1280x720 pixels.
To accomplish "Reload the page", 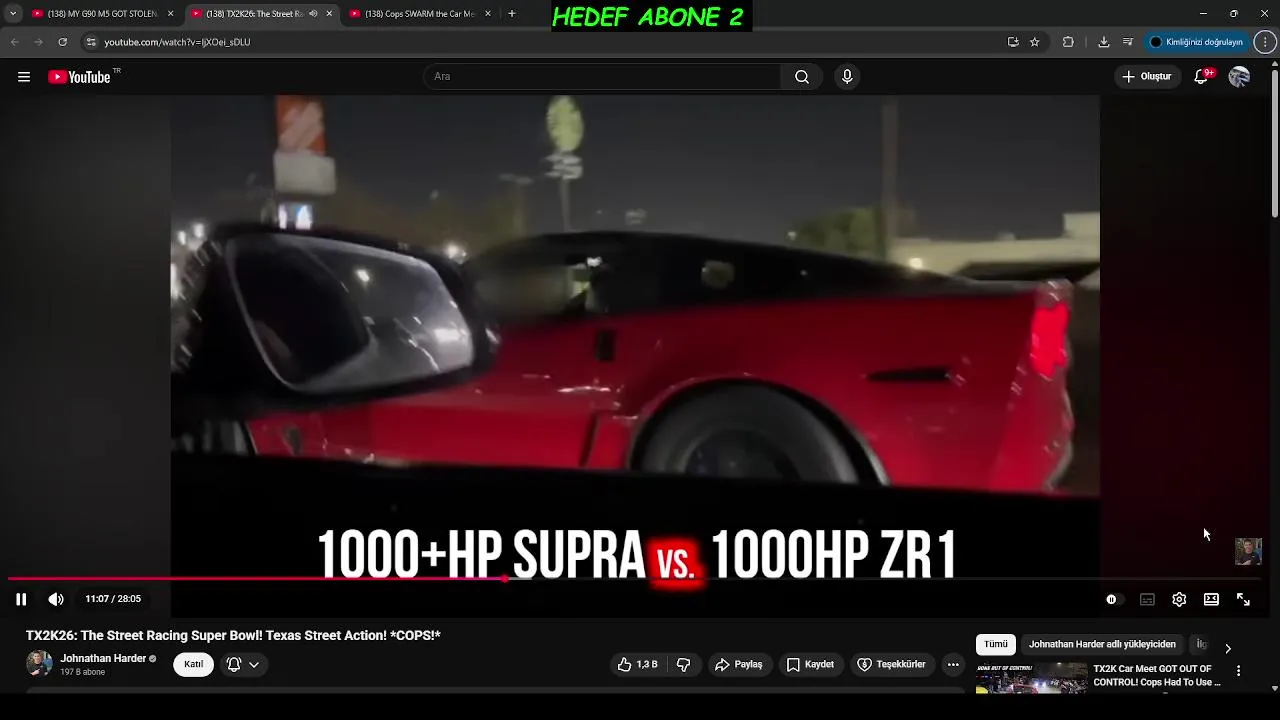I will click(x=62, y=42).
